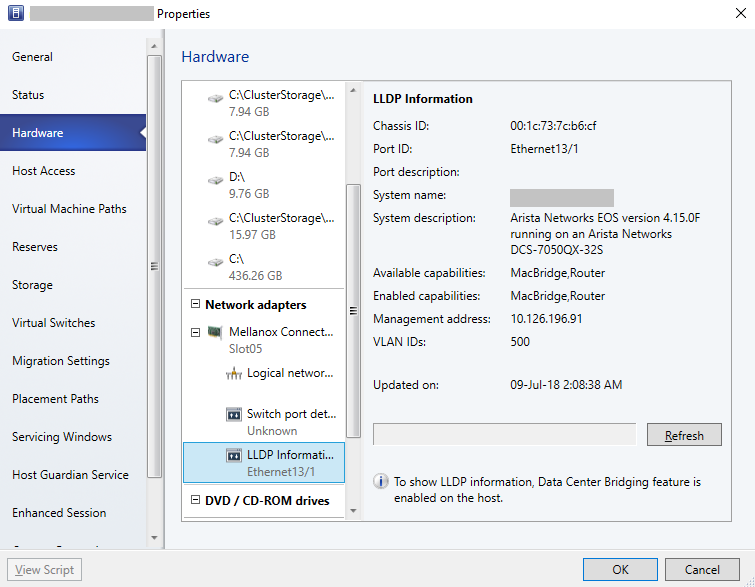Click the hardware list vertical scrollbar
This screenshot has width=755, height=587.
click(353, 310)
